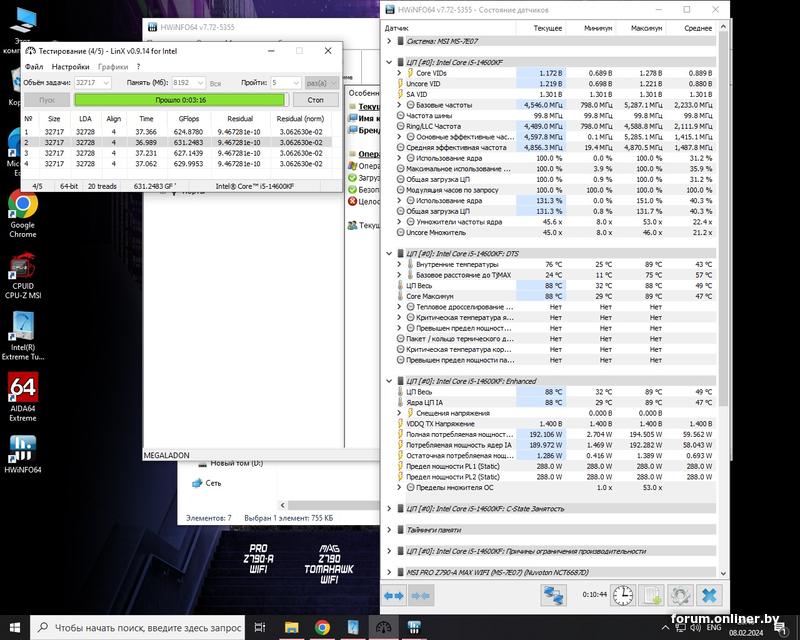The width and height of the screenshot is (800, 640).
Task: Open the Файл menu in LinX
Action: (x=33, y=66)
